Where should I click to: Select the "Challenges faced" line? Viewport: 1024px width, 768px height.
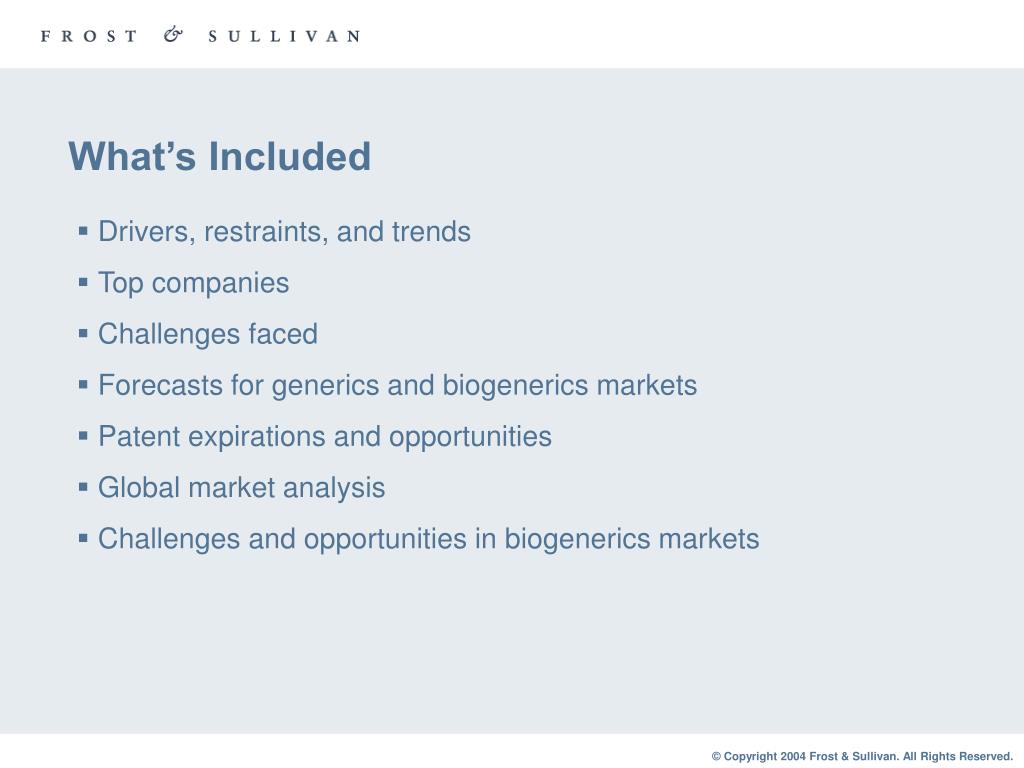[x=208, y=334]
